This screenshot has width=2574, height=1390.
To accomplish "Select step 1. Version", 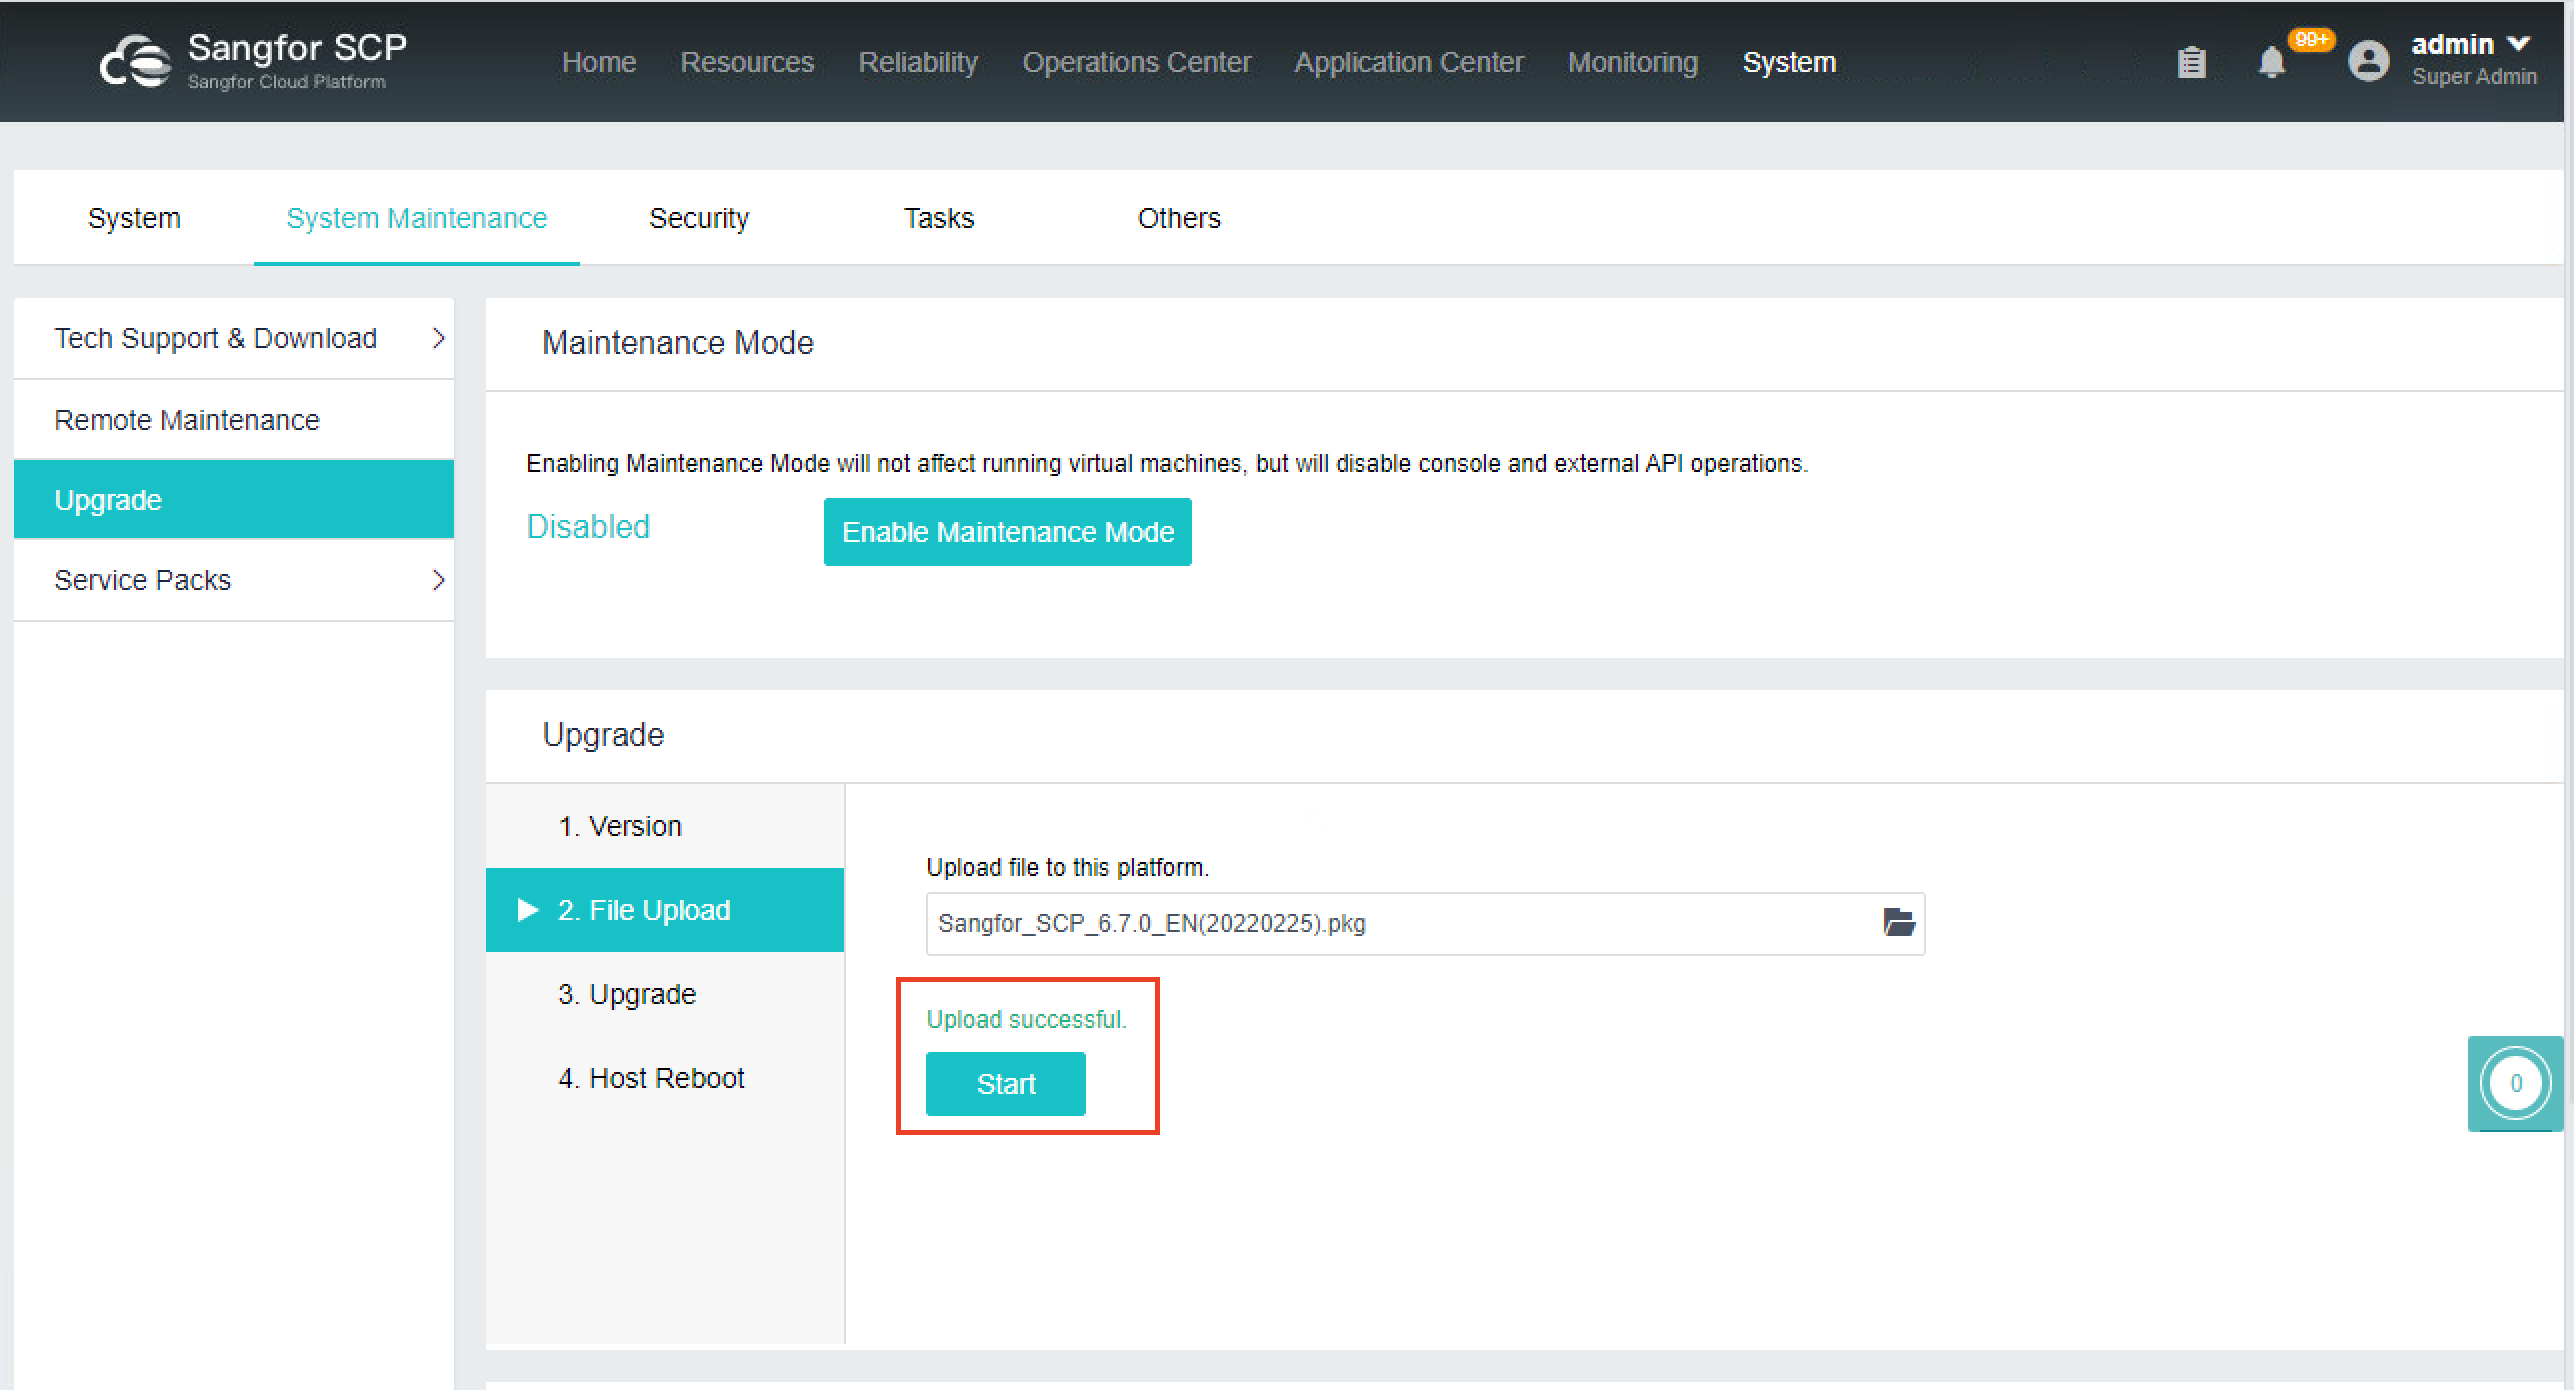I will [x=665, y=826].
